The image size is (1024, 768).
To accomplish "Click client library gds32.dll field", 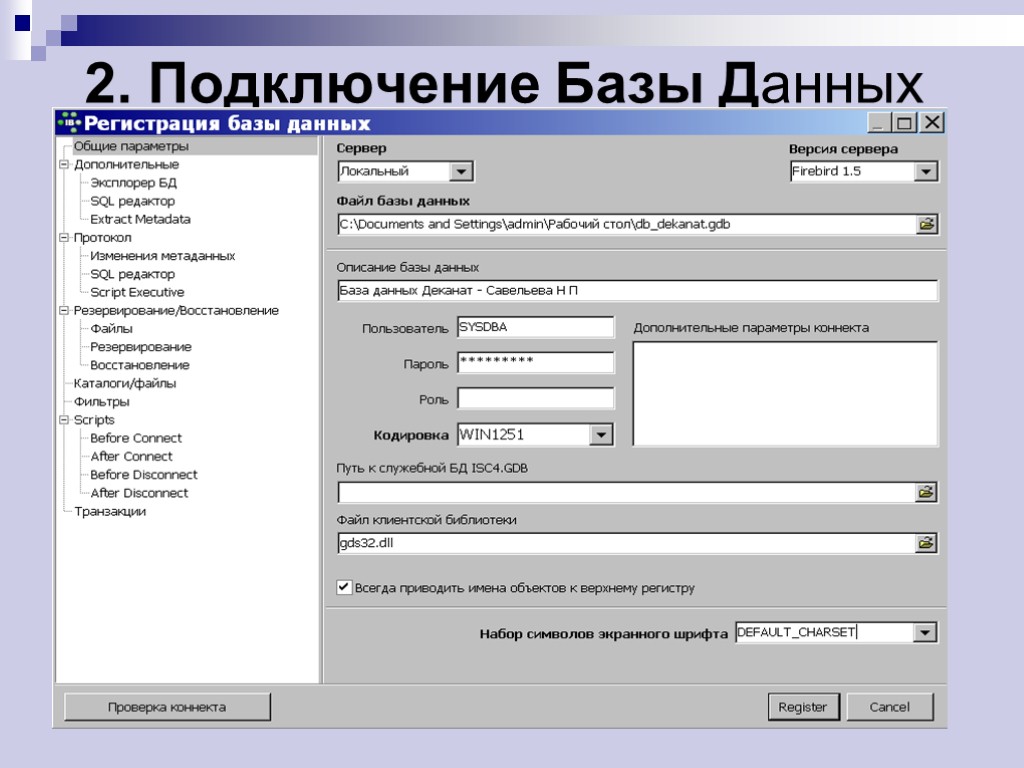I will [x=627, y=543].
